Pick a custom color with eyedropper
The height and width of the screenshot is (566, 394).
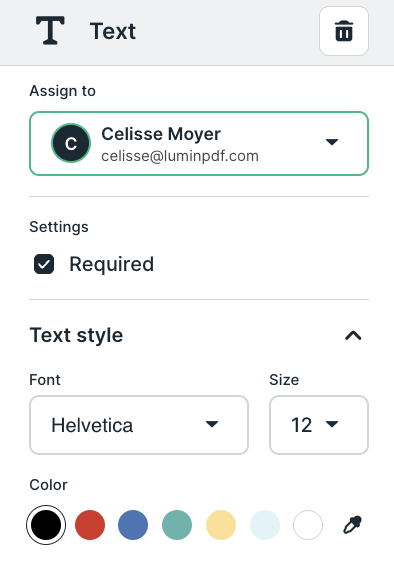point(352,525)
